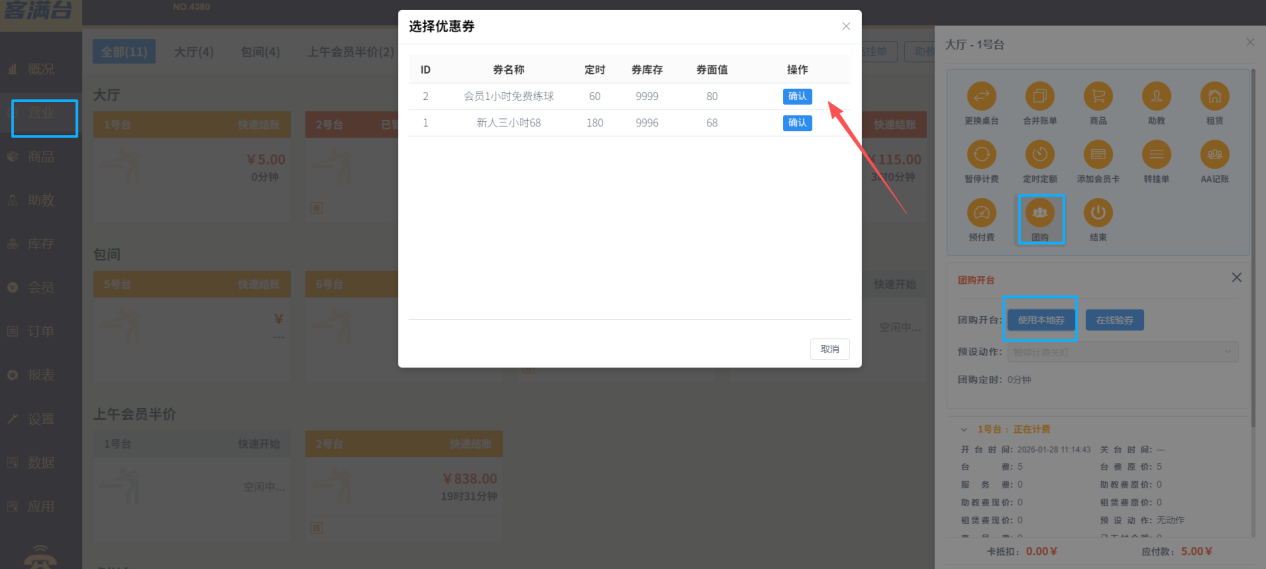The width and height of the screenshot is (1266, 569).
Task: Confirm coupon 会员1小时免费练球
Action: 797,96
